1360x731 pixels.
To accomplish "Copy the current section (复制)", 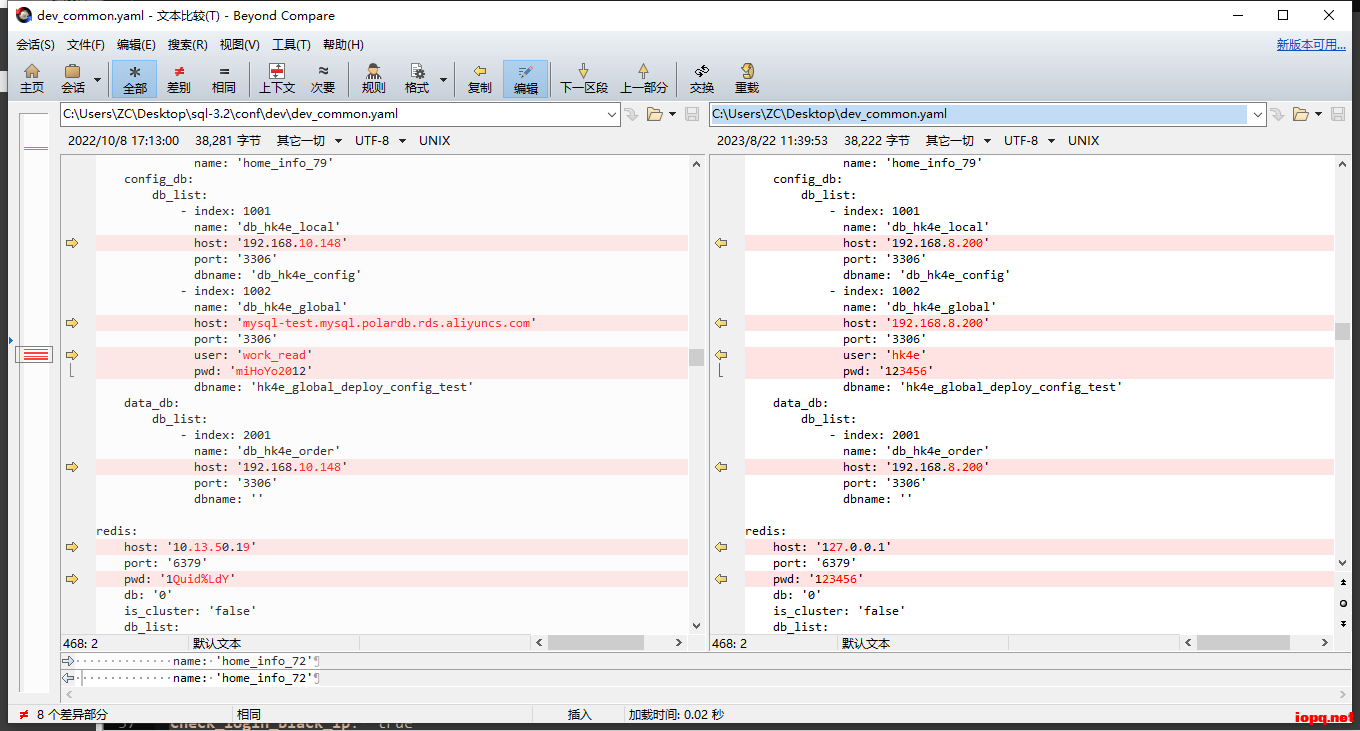I will (x=479, y=78).
